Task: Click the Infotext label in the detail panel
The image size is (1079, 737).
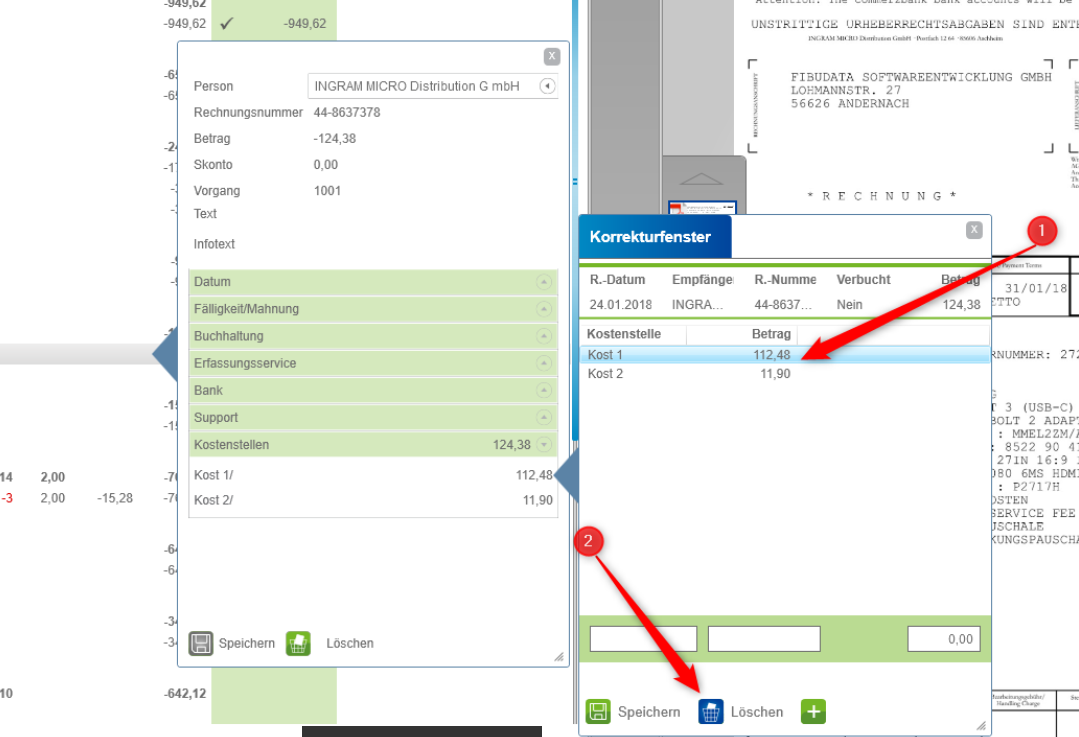Action: pos(214,244)
